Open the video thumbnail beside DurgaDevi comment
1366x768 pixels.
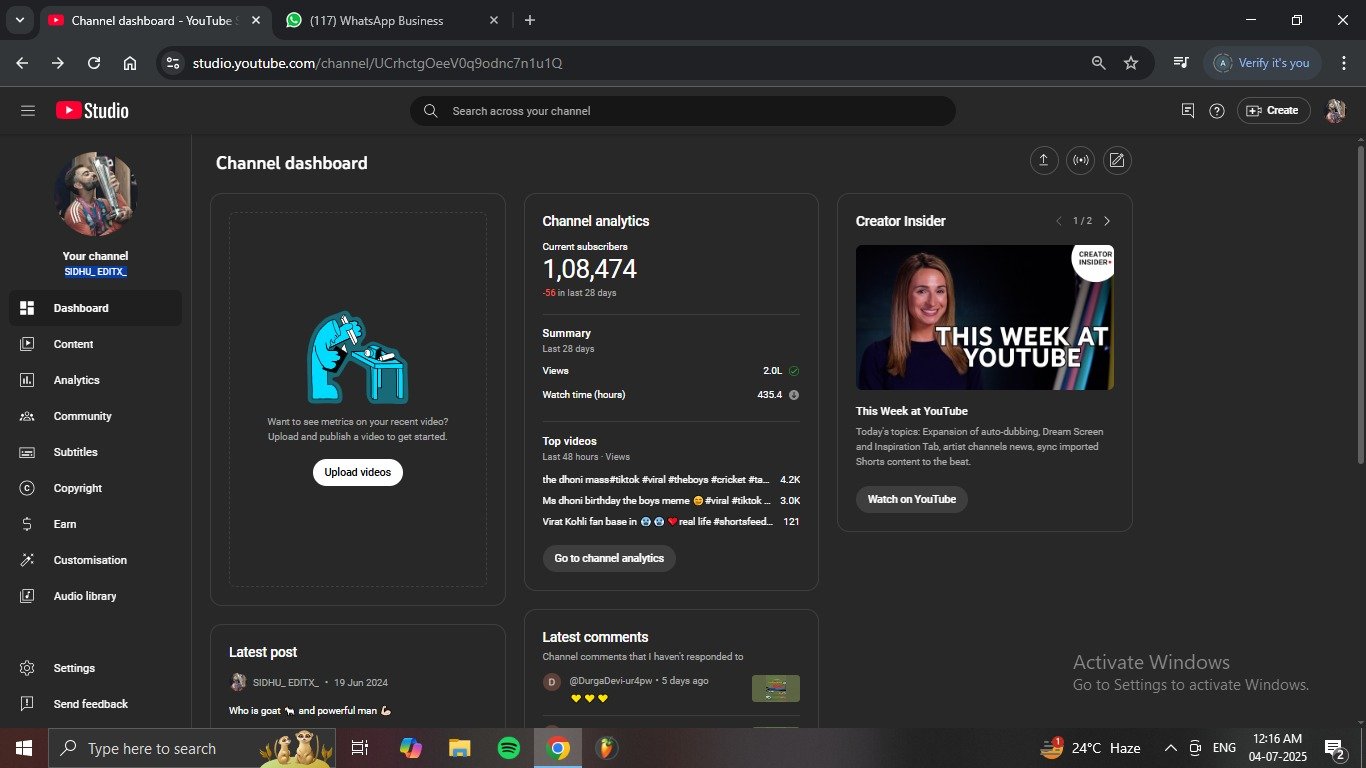tap(776, 689)
